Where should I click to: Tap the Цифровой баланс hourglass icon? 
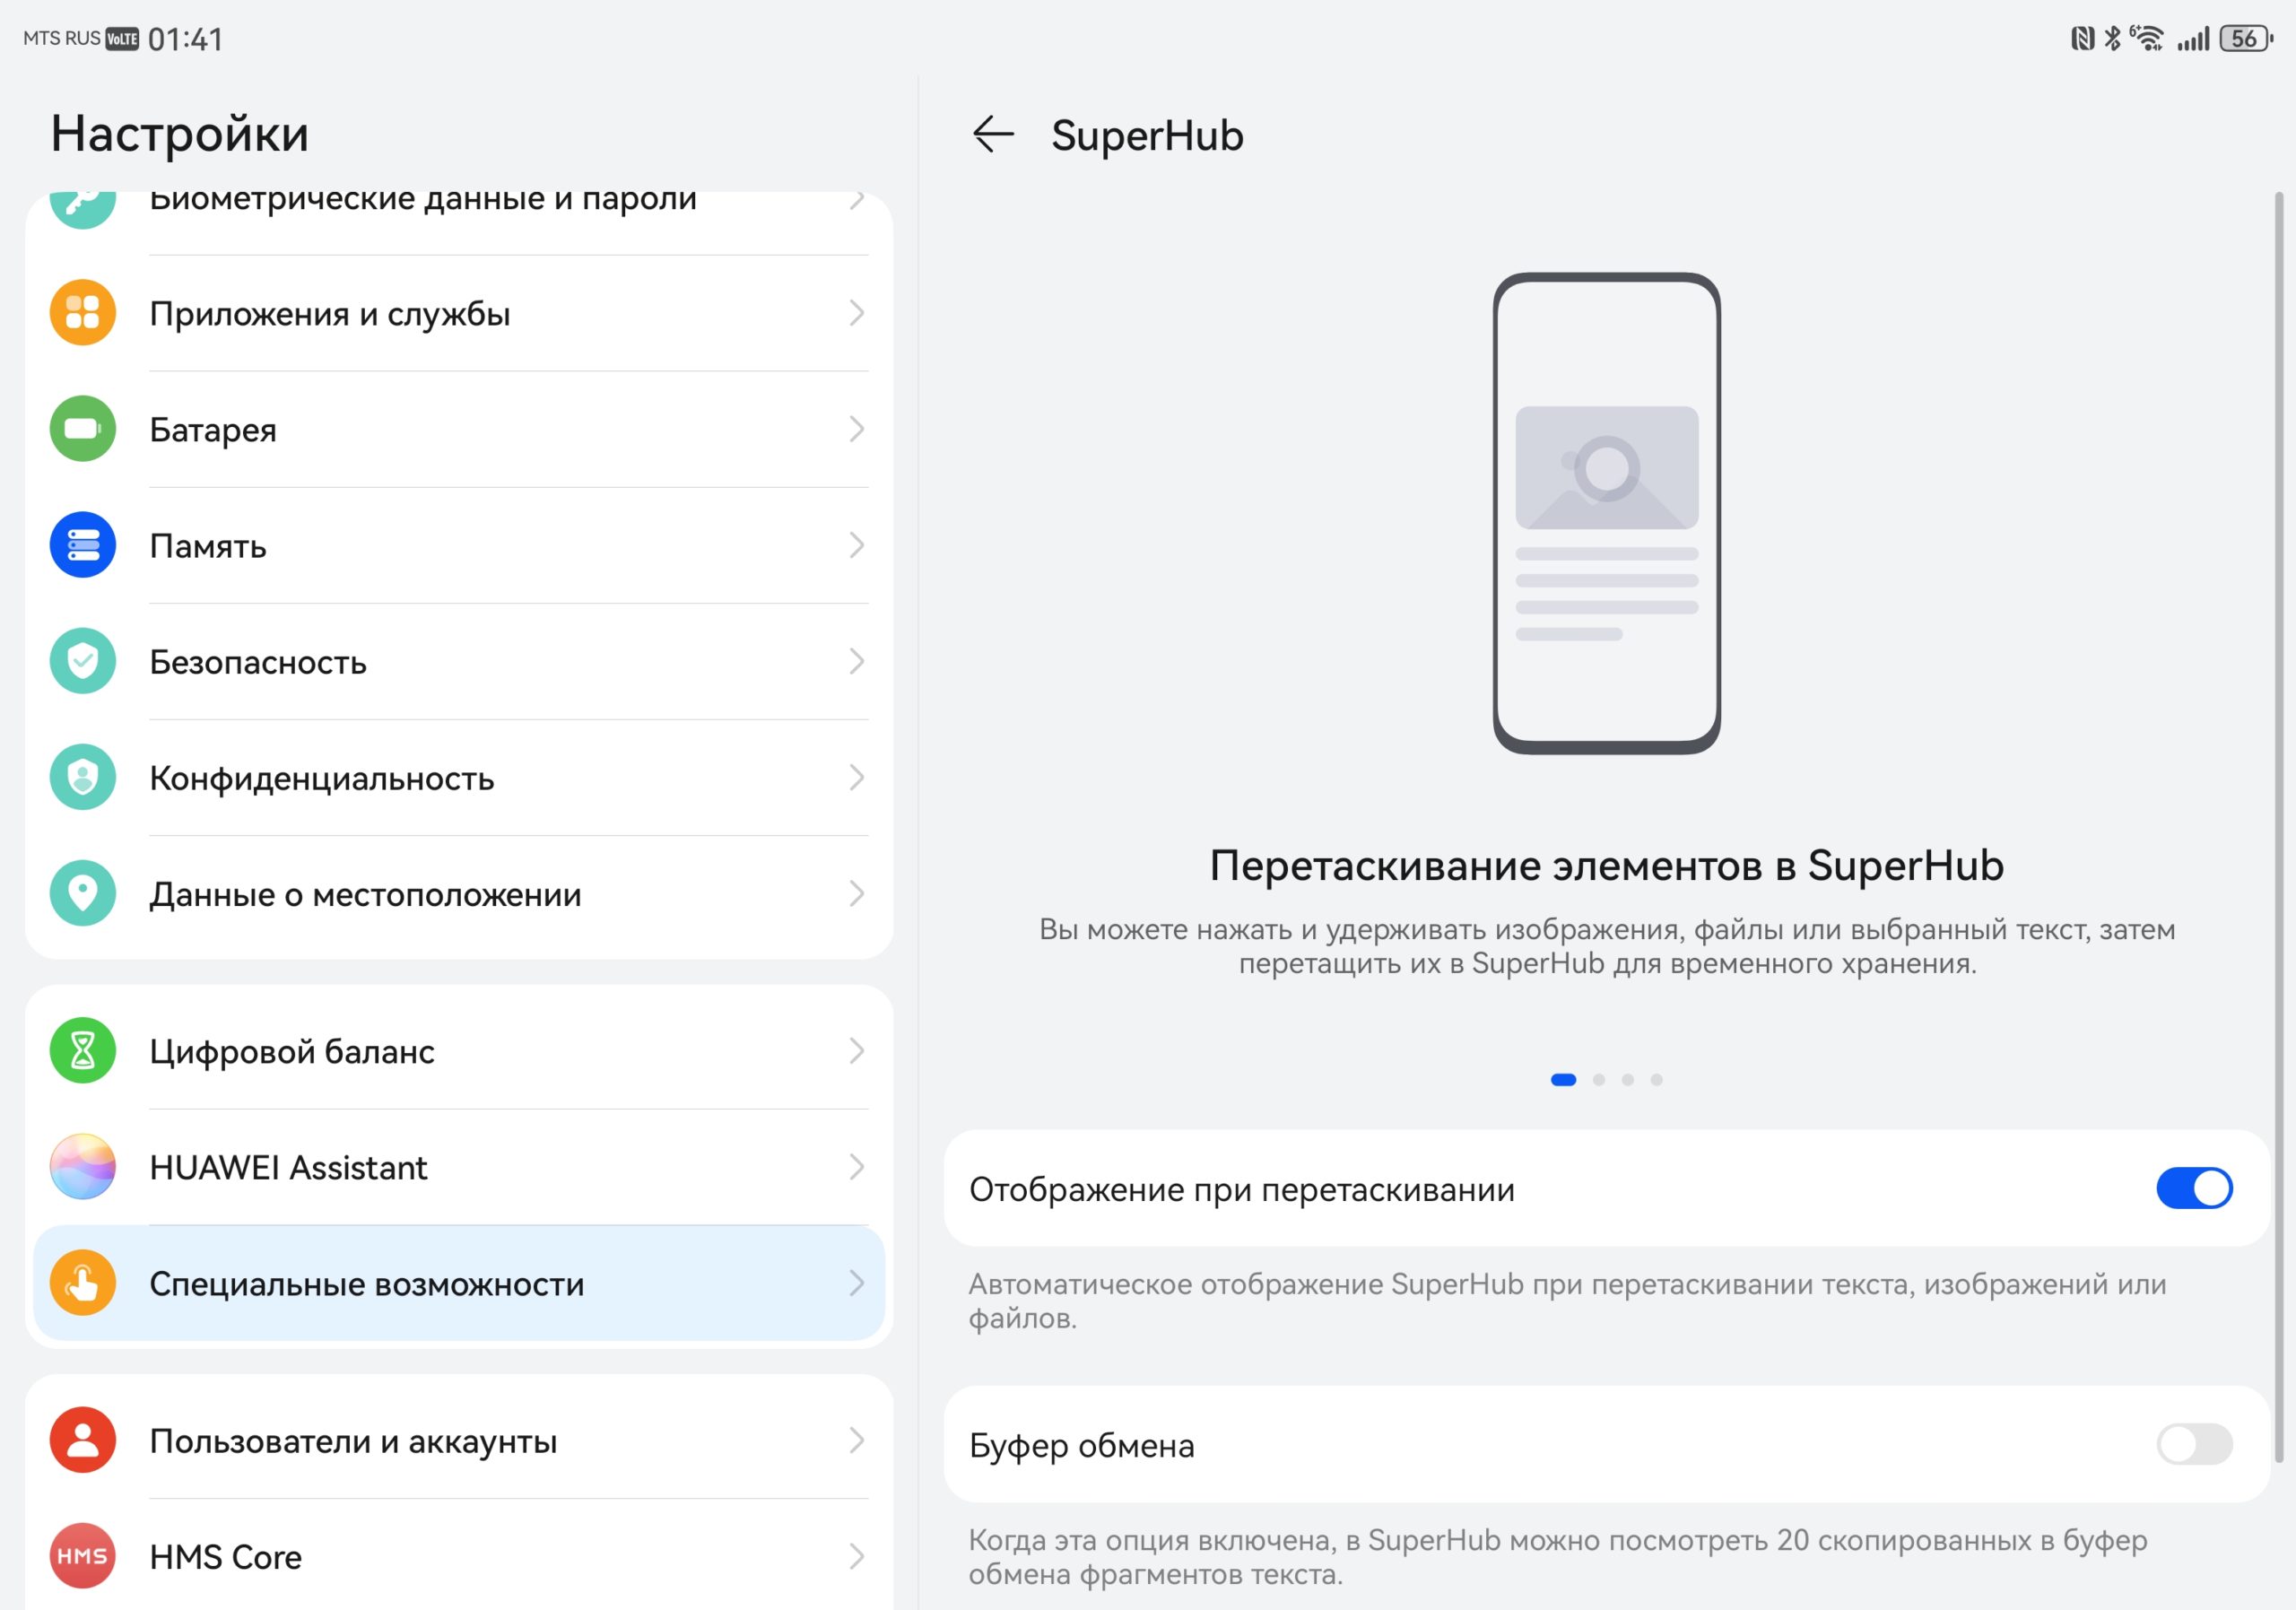(83, 1050)
